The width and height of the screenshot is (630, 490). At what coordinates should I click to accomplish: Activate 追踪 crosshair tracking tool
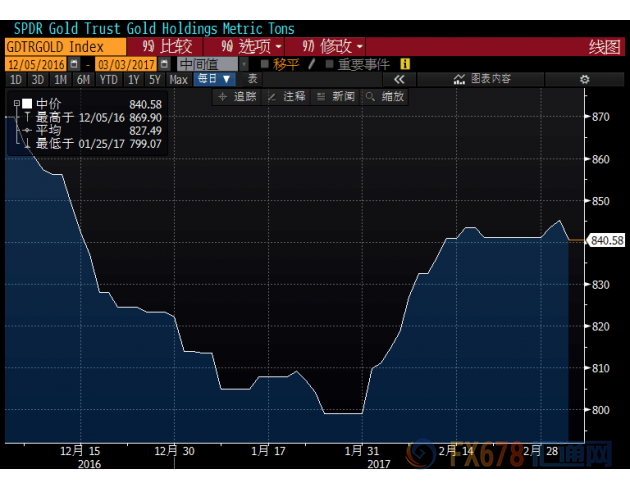237,97
